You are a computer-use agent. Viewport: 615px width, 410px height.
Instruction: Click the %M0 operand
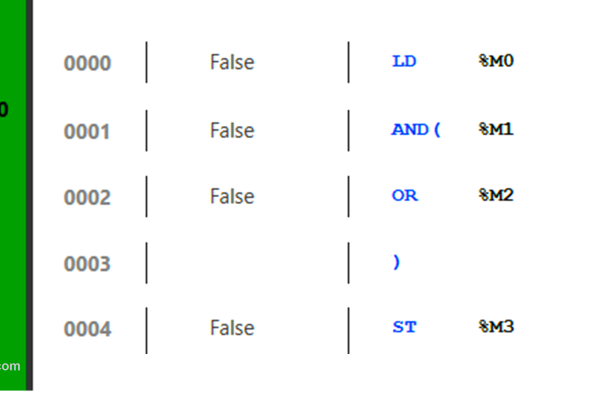496,61
